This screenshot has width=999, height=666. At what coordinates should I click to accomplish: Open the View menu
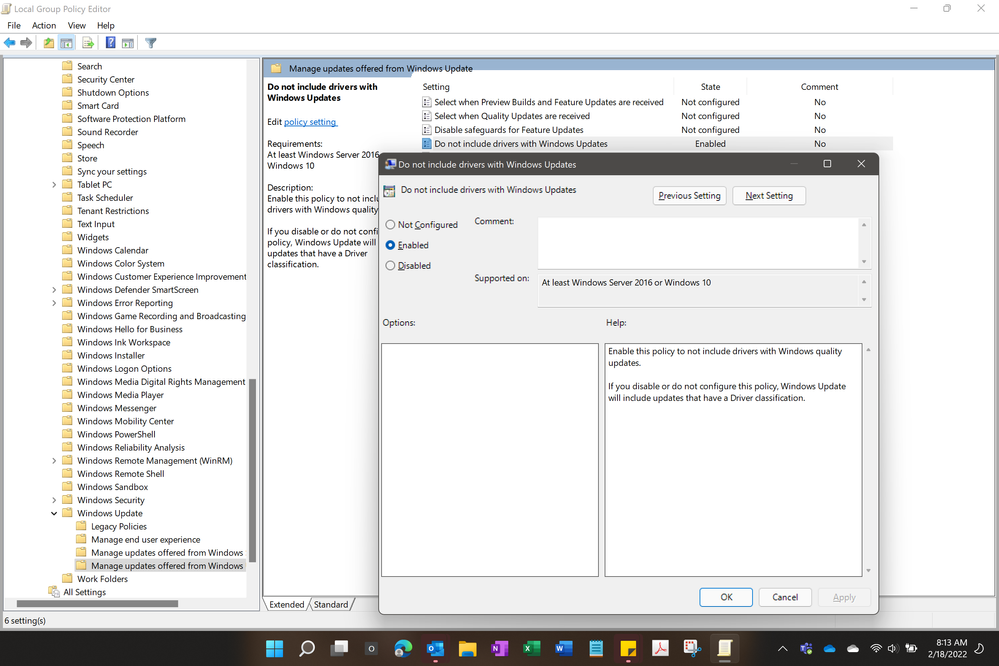point(76,25)
